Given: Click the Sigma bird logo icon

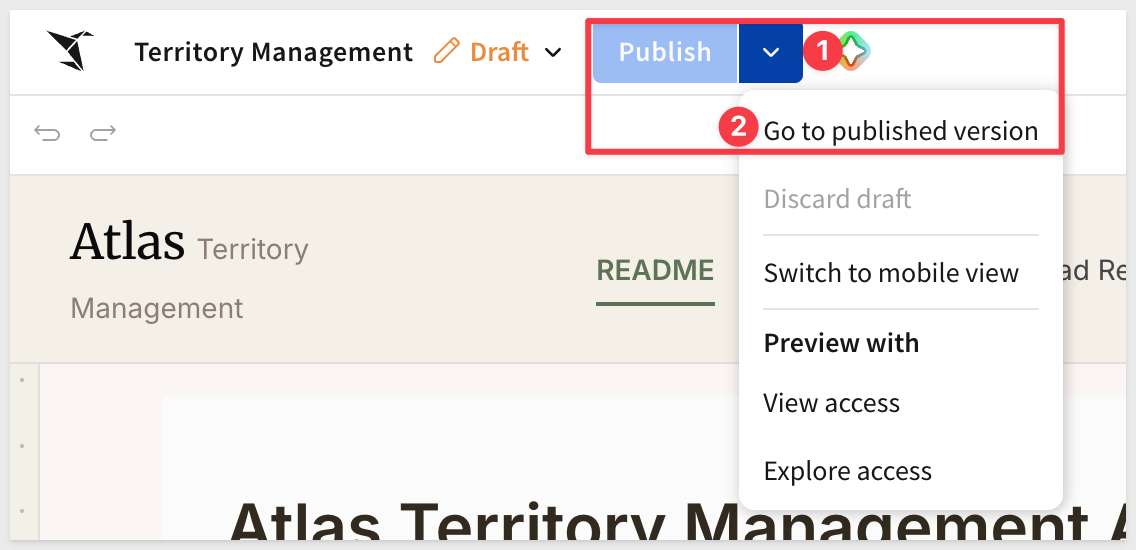Looking at the screenshot, I should (x=70, y=51).
